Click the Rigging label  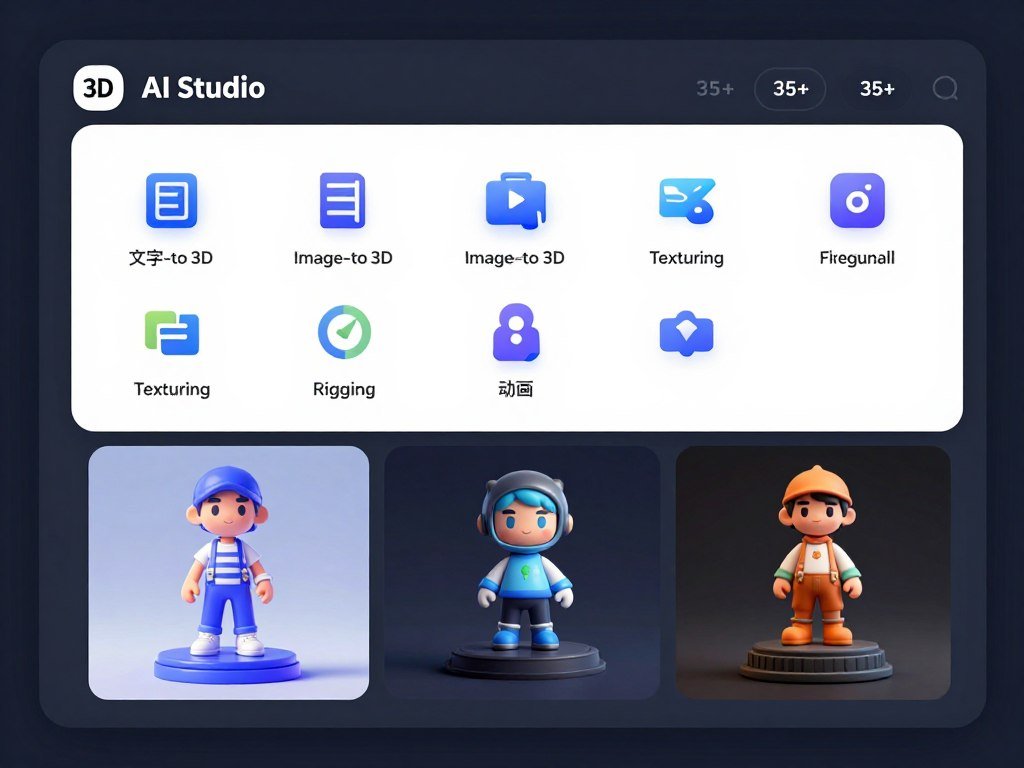[x=344, y=389]
